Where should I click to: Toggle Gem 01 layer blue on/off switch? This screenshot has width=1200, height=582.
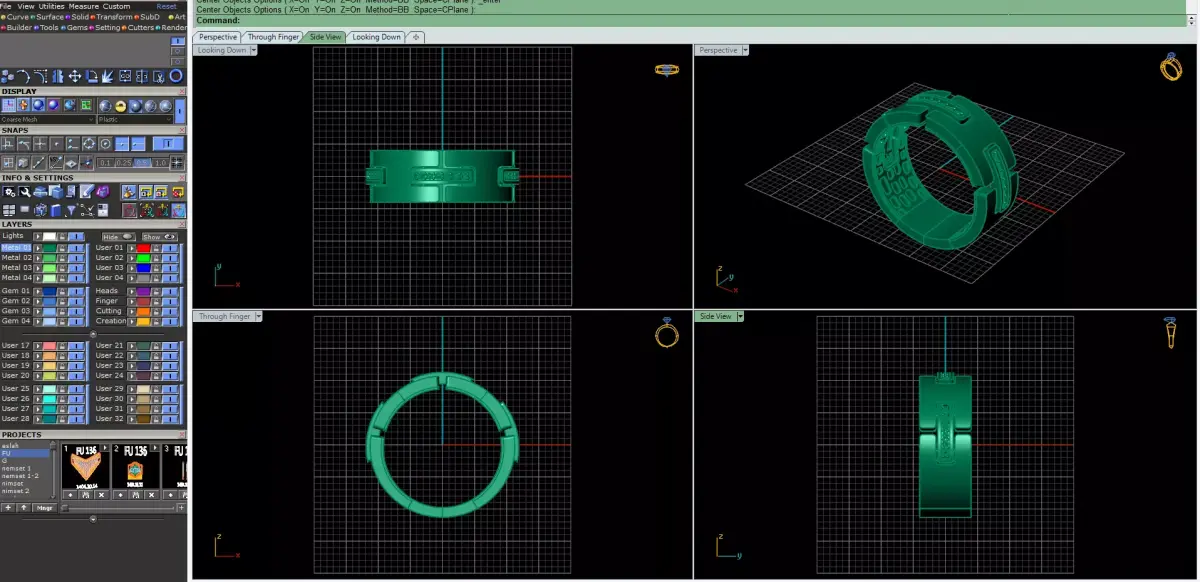coord(76,291)
